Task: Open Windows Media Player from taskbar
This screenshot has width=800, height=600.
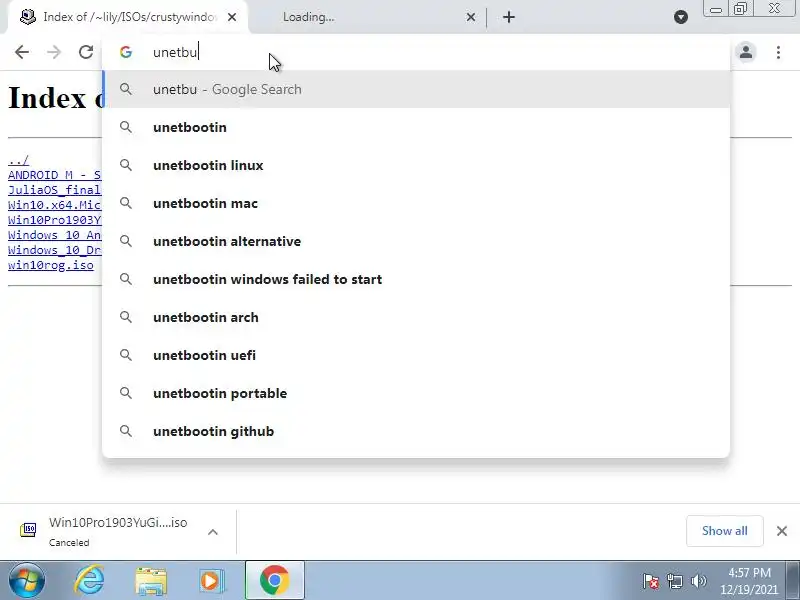Action: tap(212, 581)
